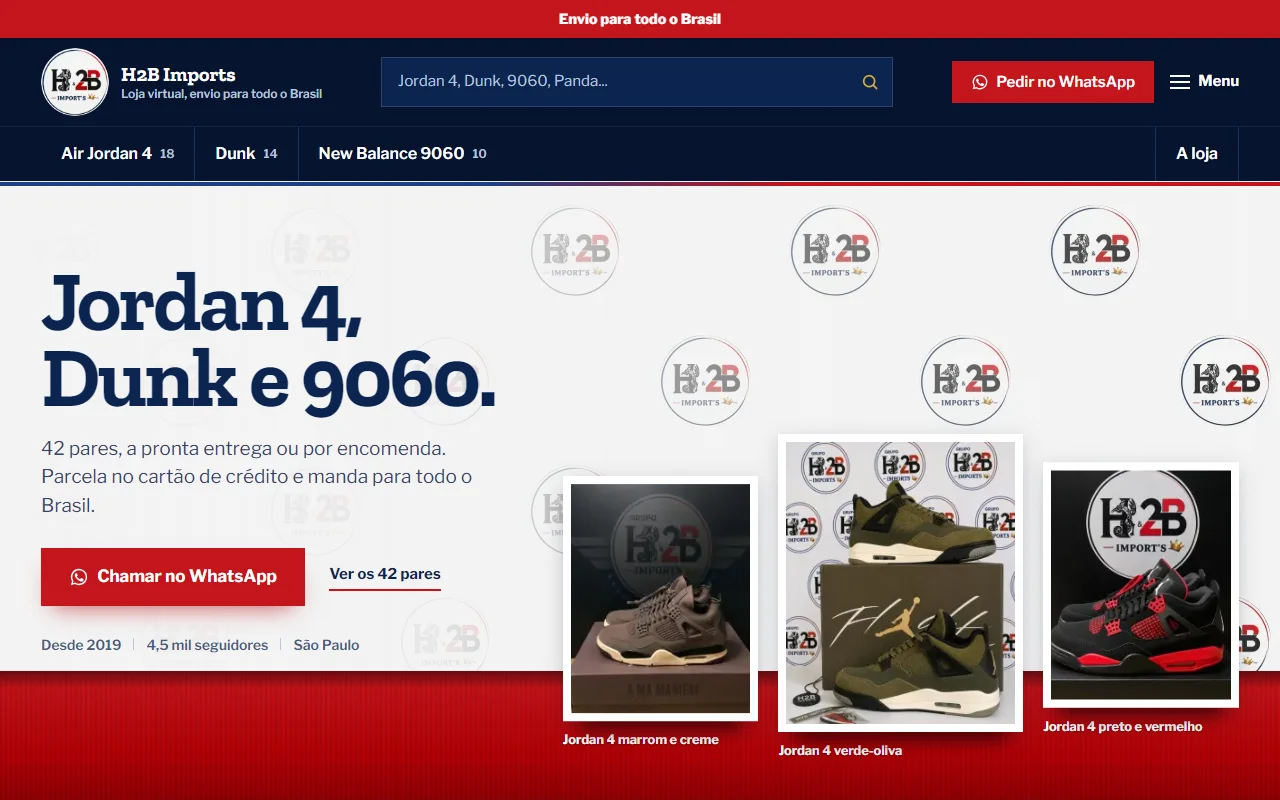Click the search magnifier icon
The height and width of the screenshot is (800, 1280).
pyautogui.click(x=870, y=82)
